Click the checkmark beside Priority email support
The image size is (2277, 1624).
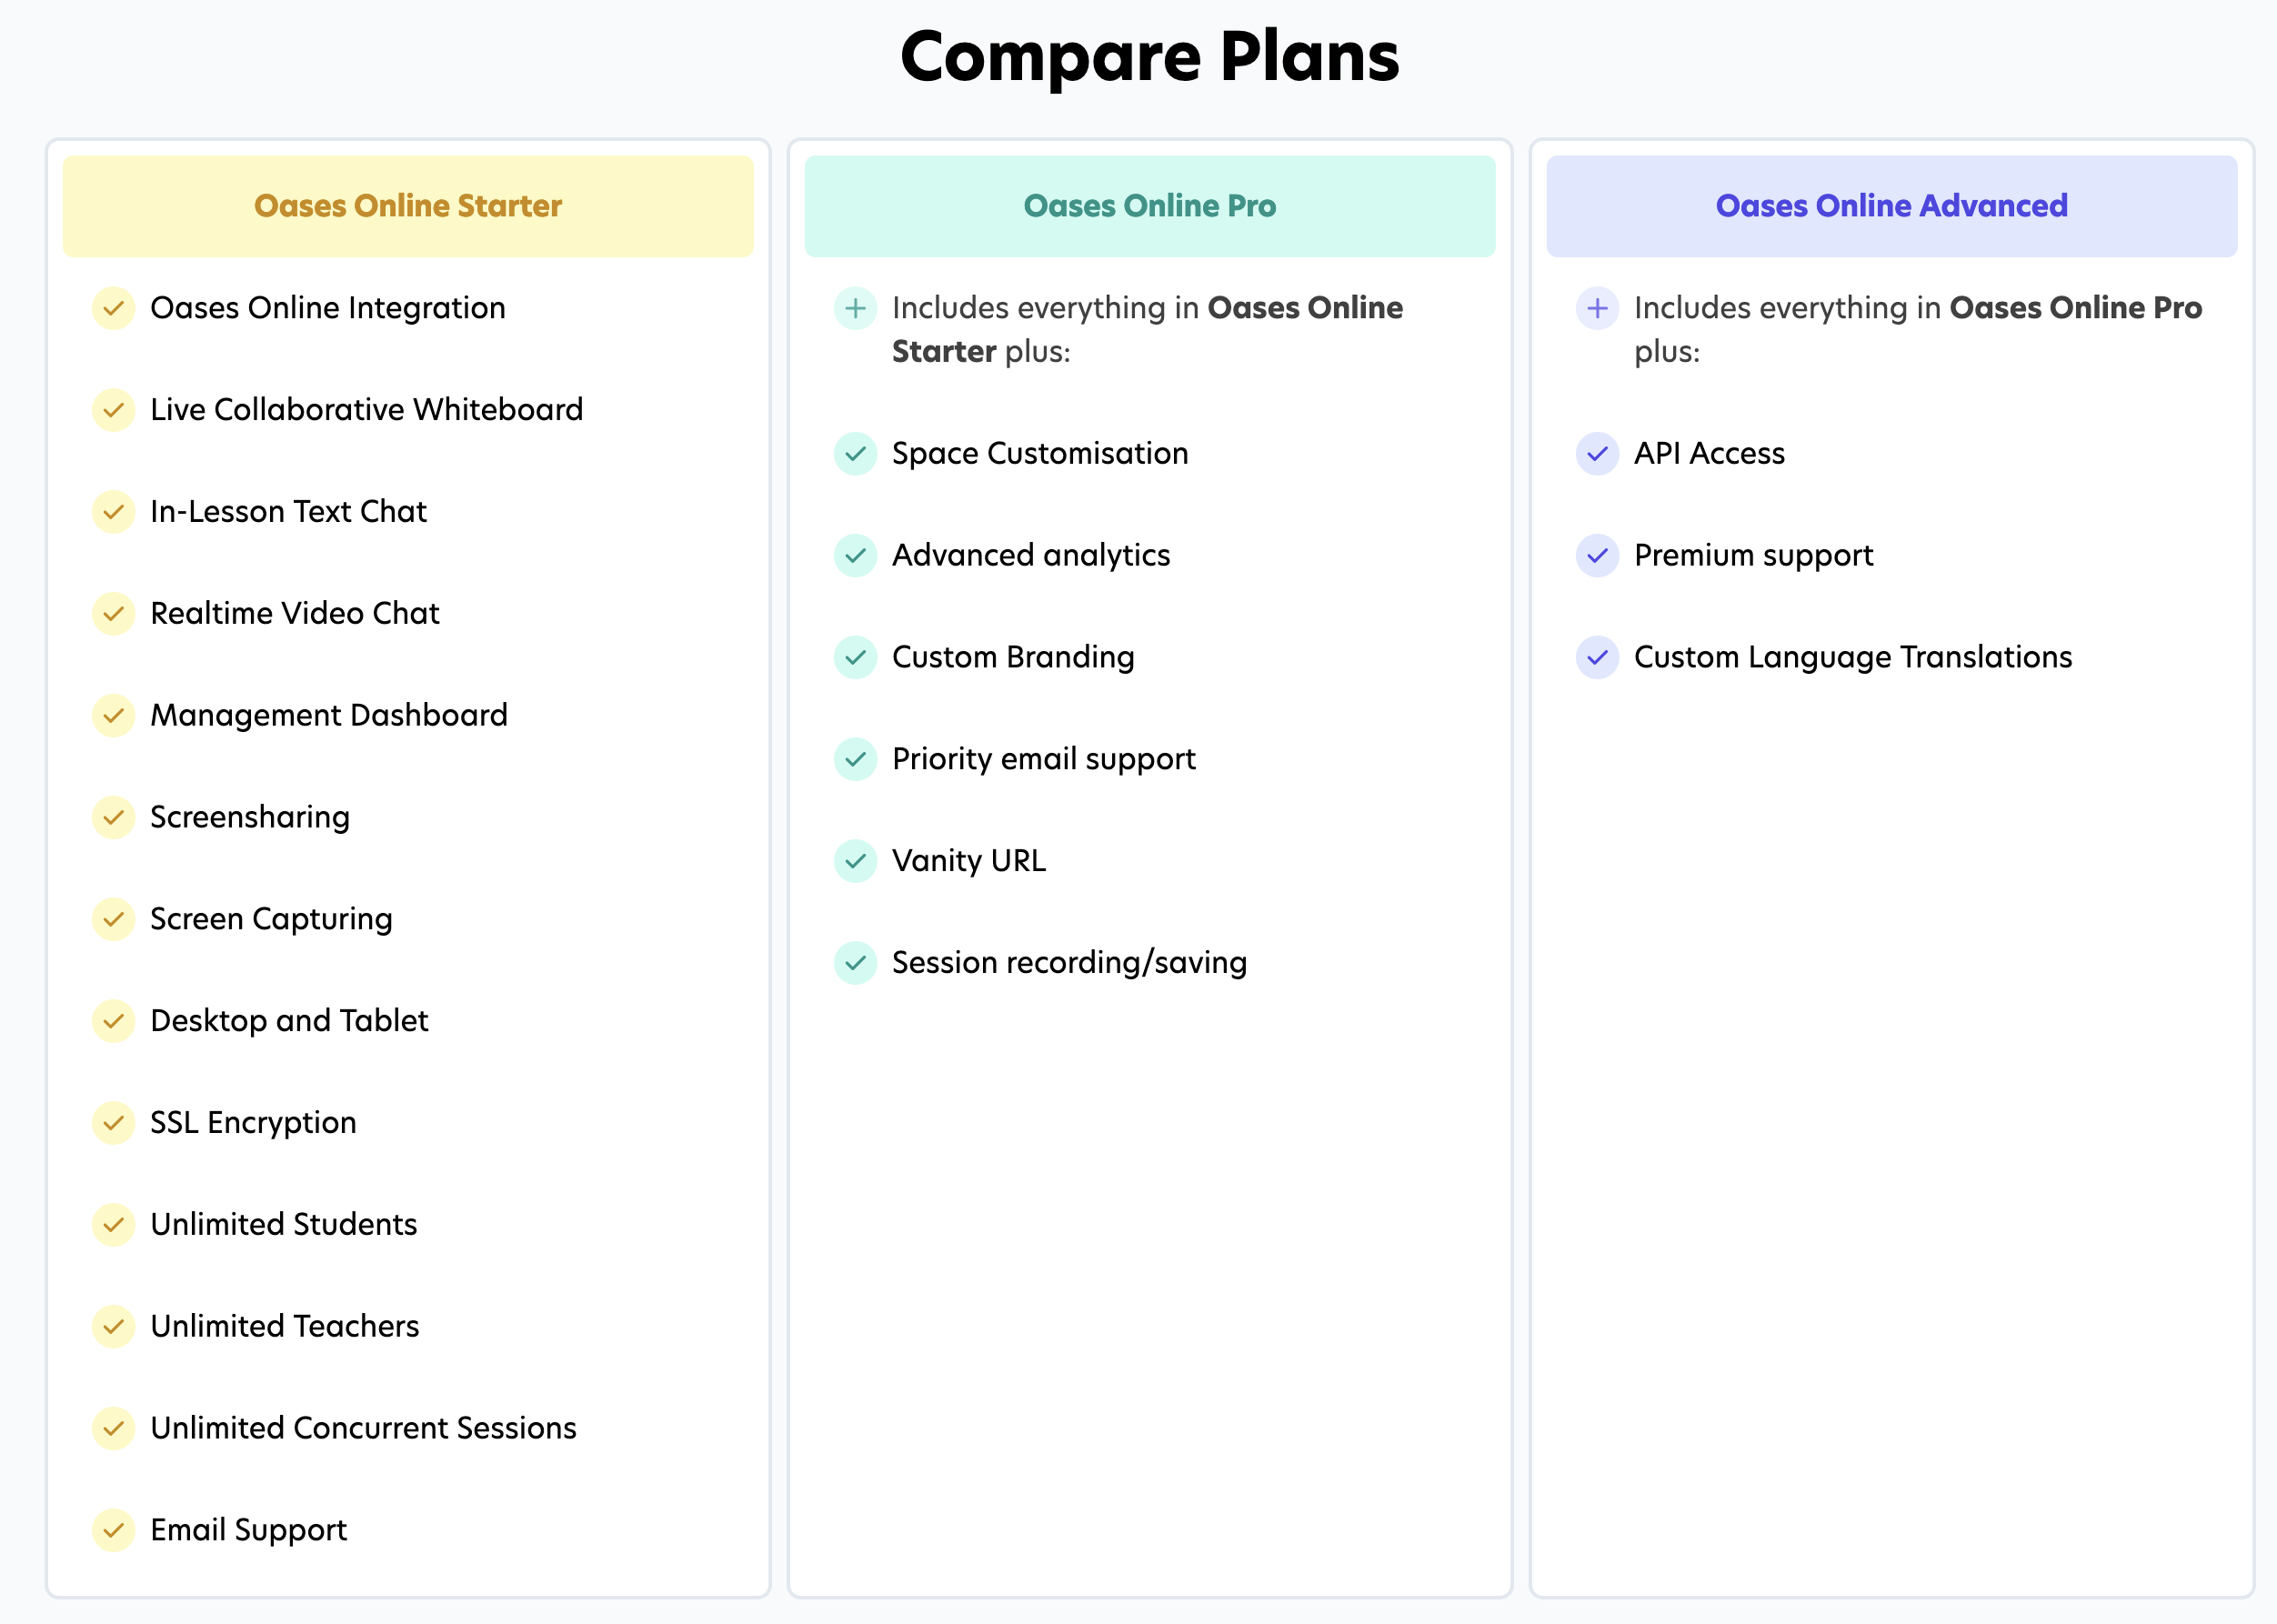tap(855, 759)
